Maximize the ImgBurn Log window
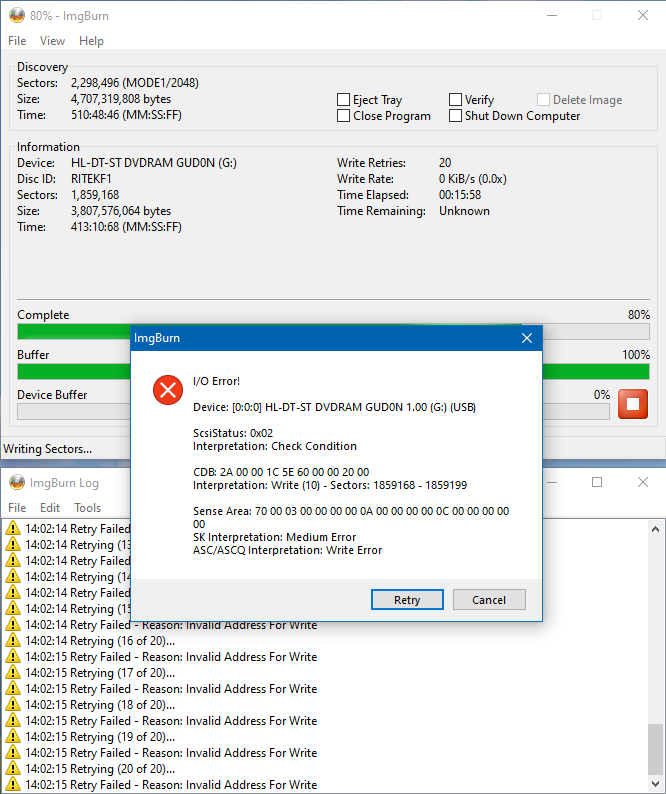 point(597,482)
